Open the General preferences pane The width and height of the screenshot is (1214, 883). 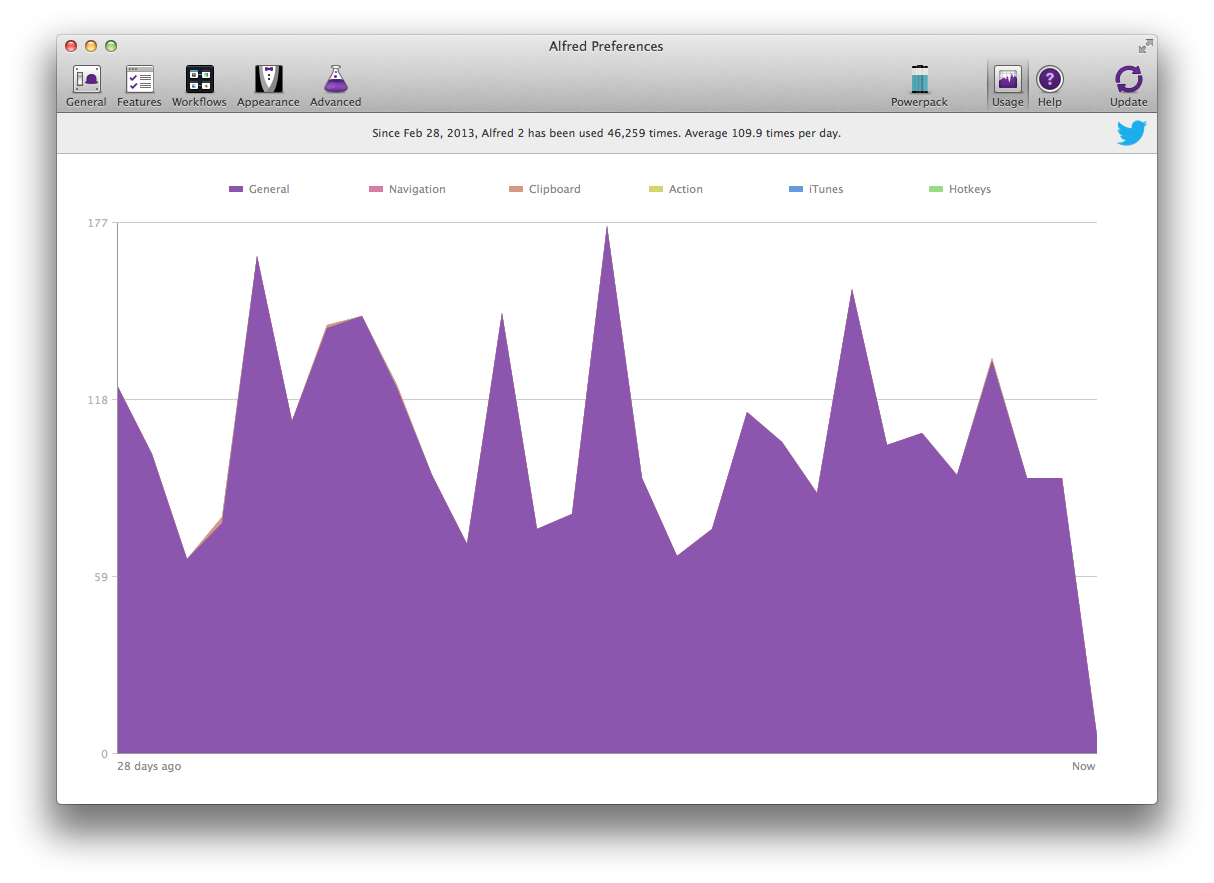coord(86,86)
